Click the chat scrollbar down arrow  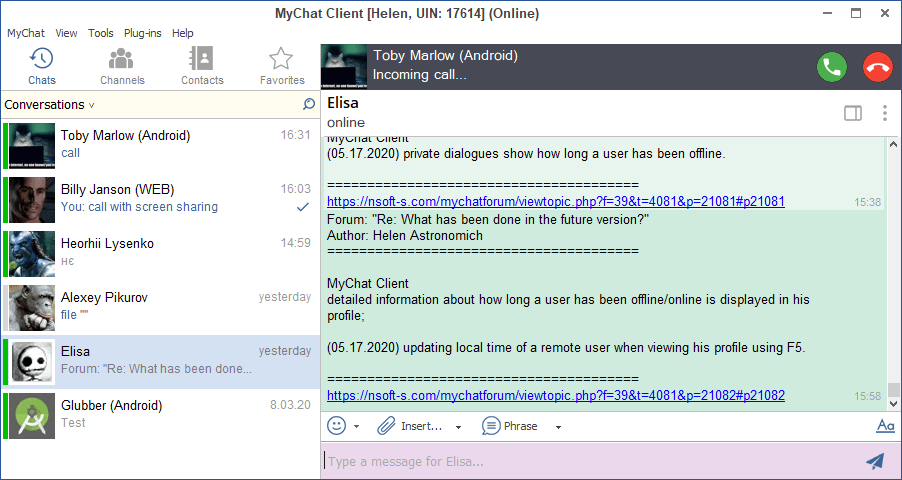893,404
